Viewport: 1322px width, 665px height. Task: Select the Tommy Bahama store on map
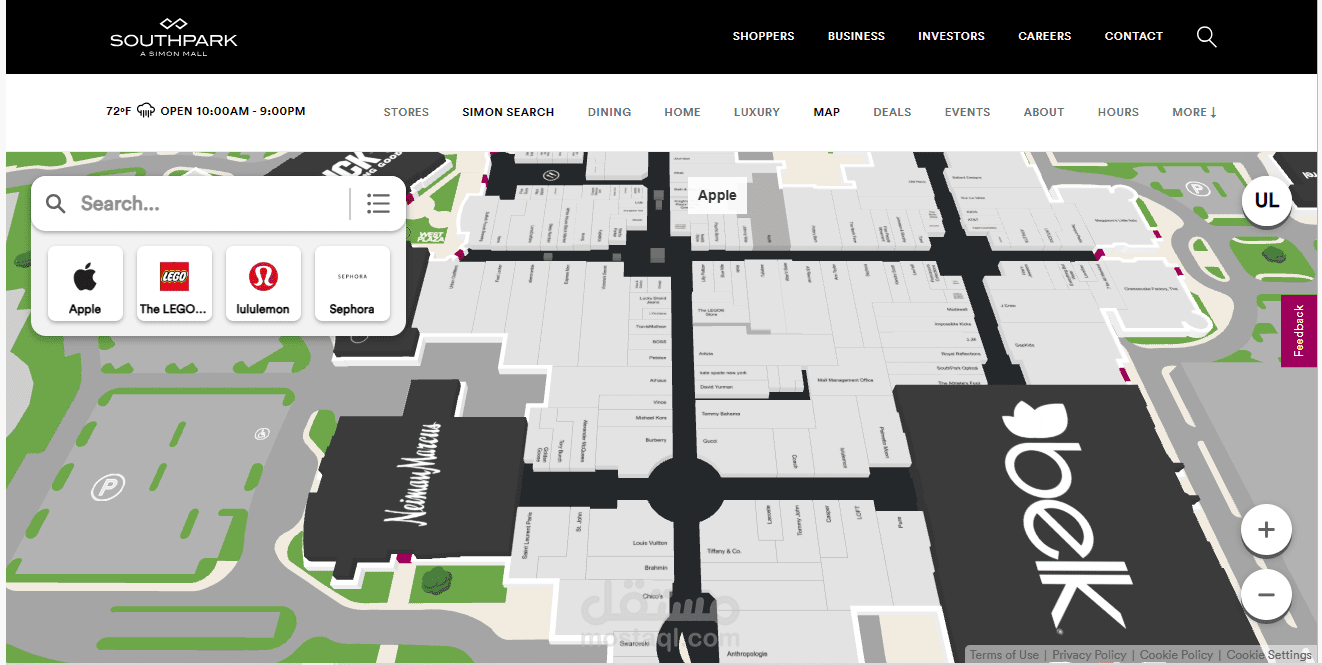(719, 413)
